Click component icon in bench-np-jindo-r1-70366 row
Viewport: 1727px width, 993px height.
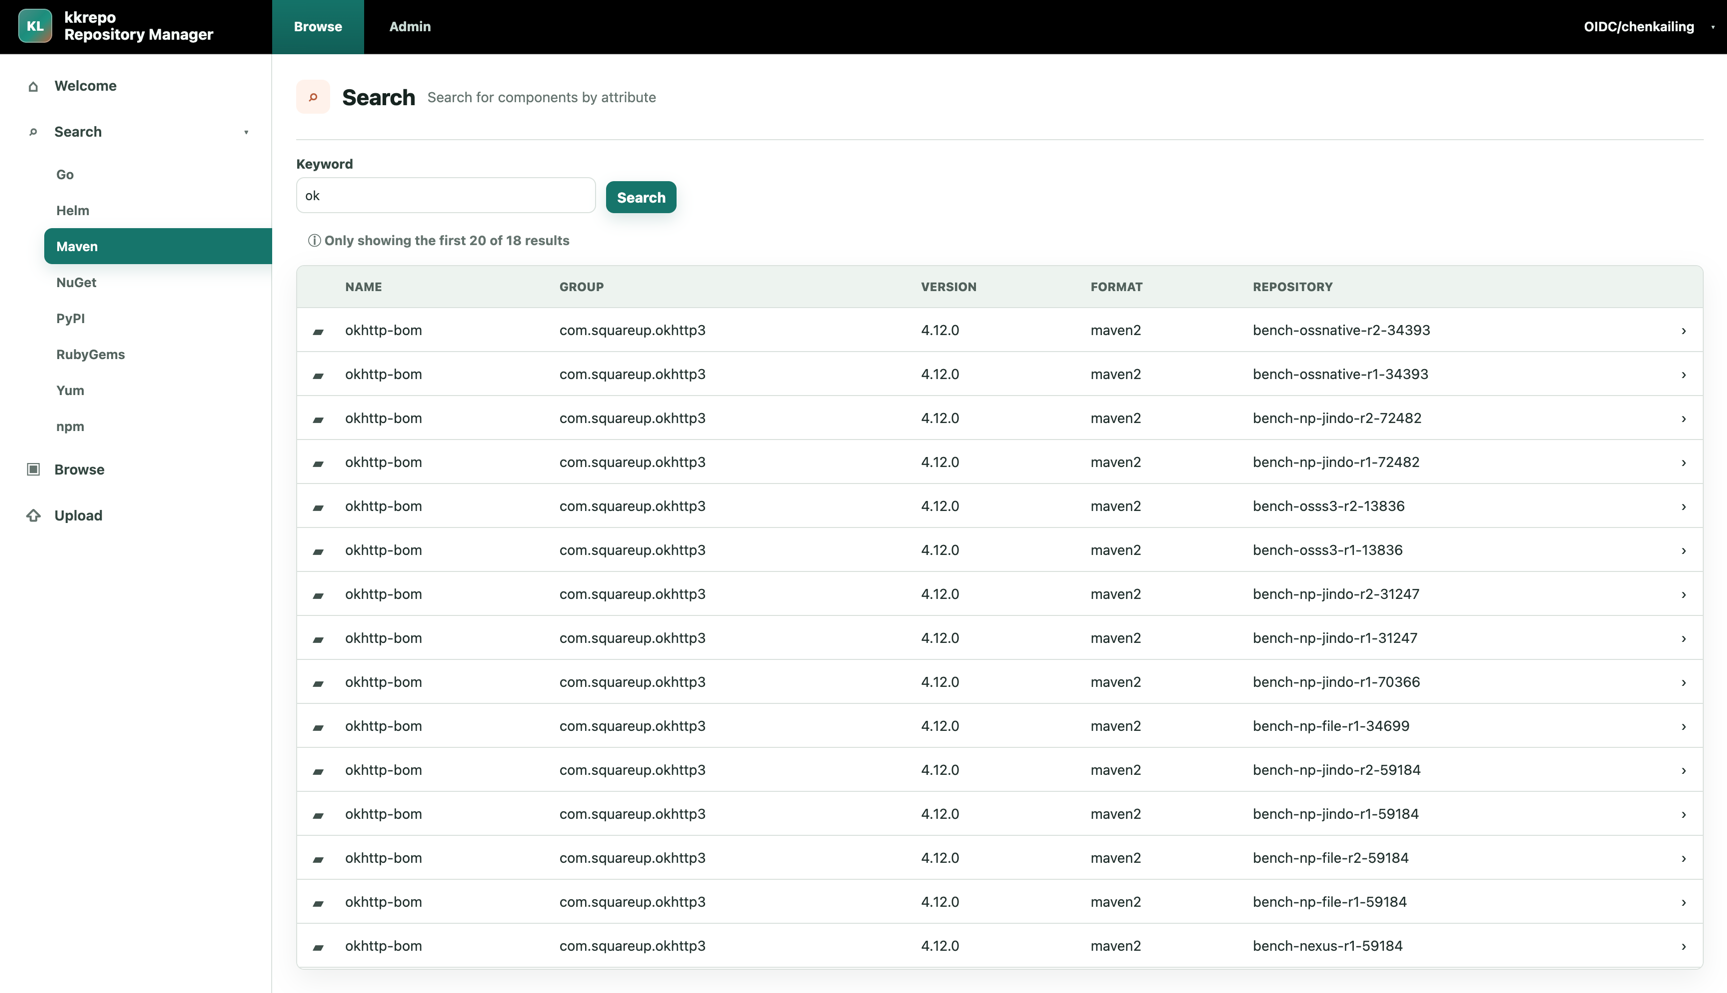point(318,683)
